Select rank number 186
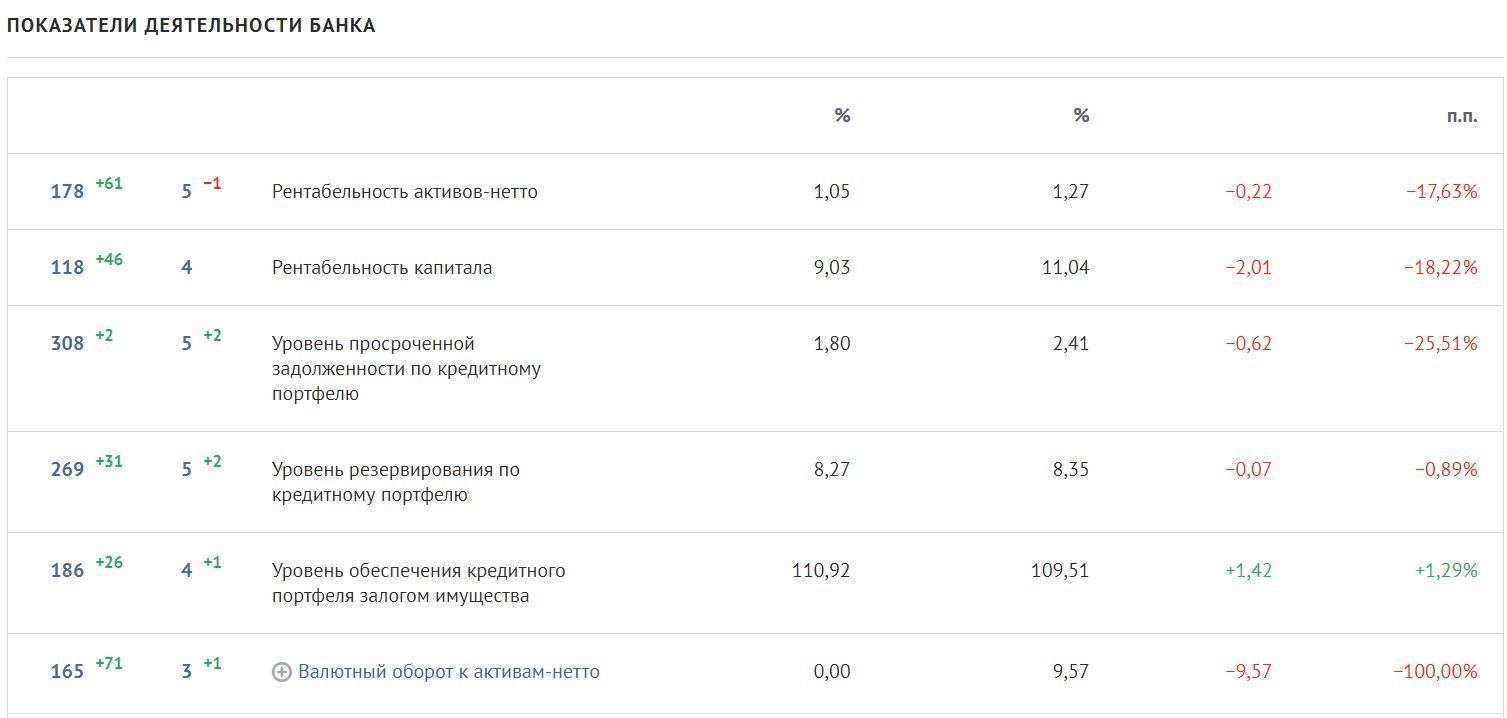Screen dimensions: 1507x718 pyautogui.click(x=67, y=570)
